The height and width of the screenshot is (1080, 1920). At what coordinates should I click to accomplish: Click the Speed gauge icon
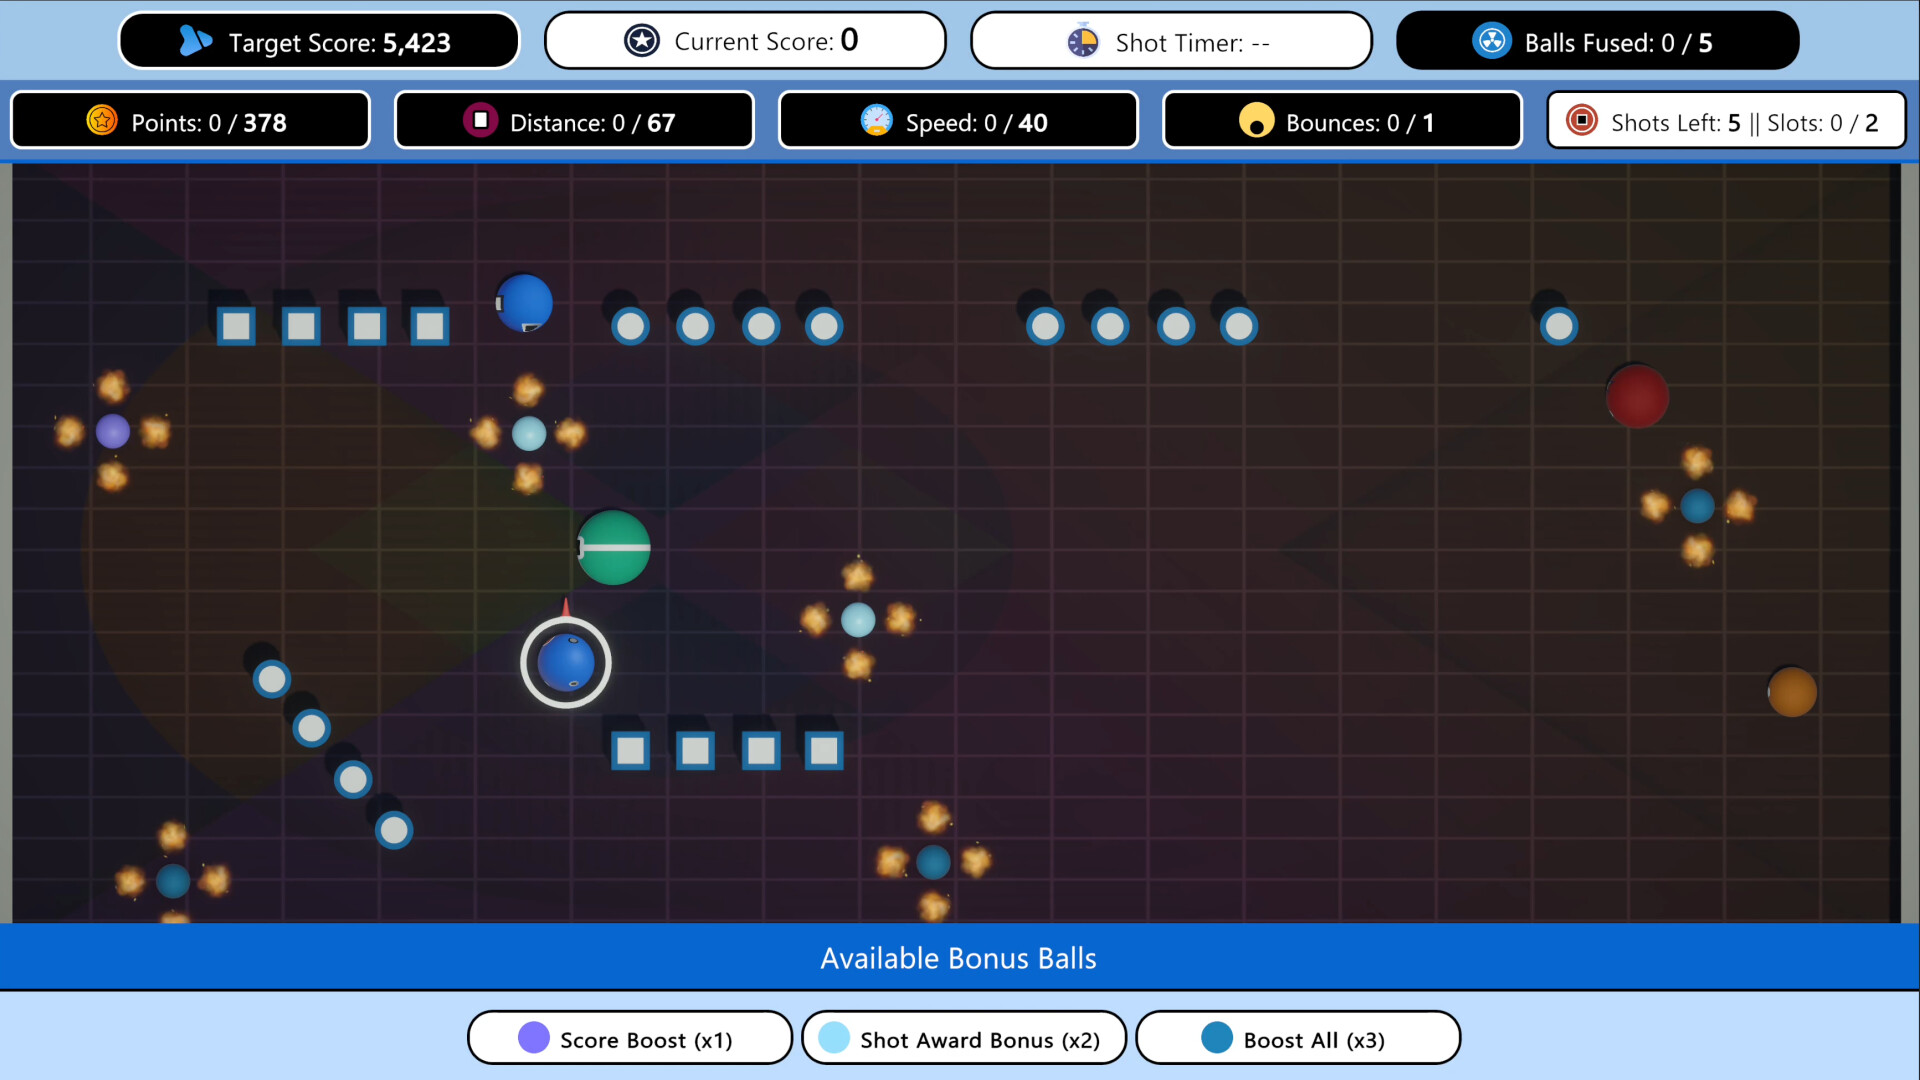point(877,120)
